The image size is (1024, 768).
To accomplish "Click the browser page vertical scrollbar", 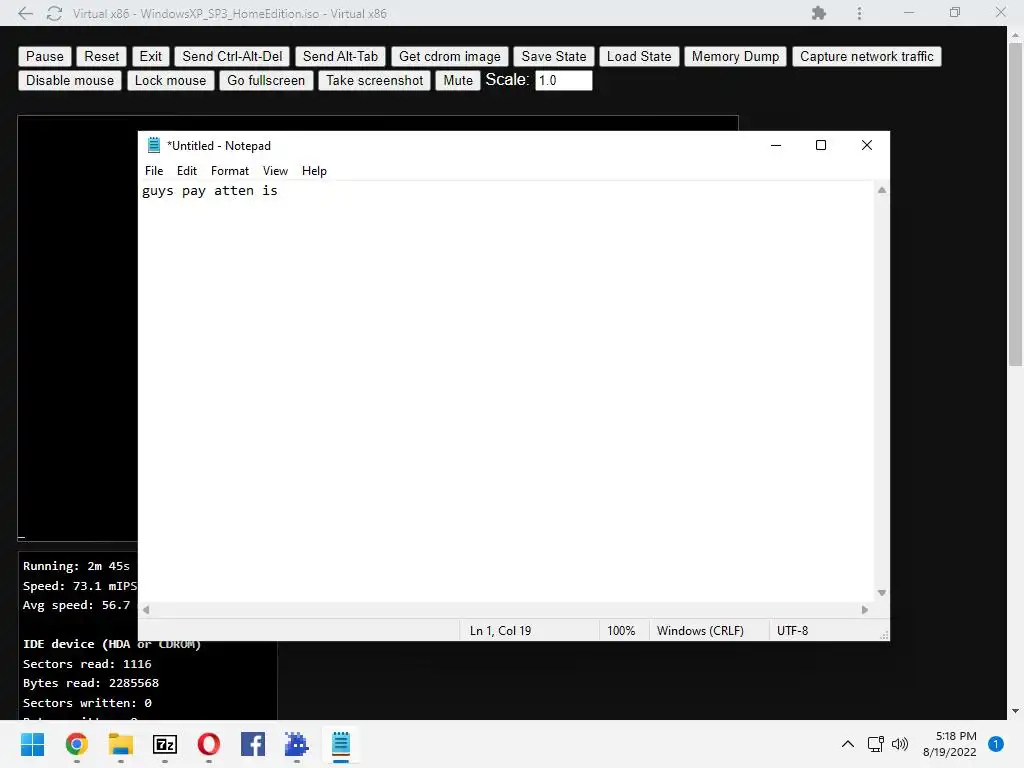I will 1015,202.
